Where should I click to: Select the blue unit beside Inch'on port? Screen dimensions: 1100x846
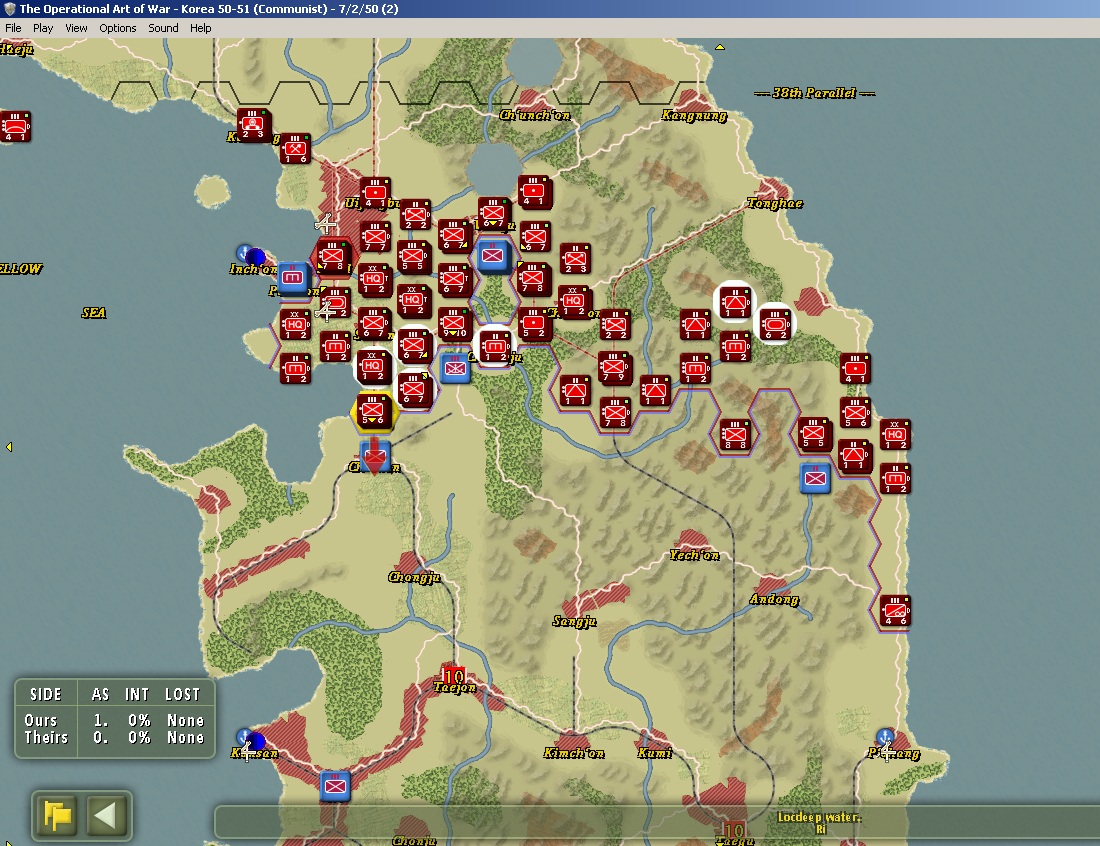293,278
